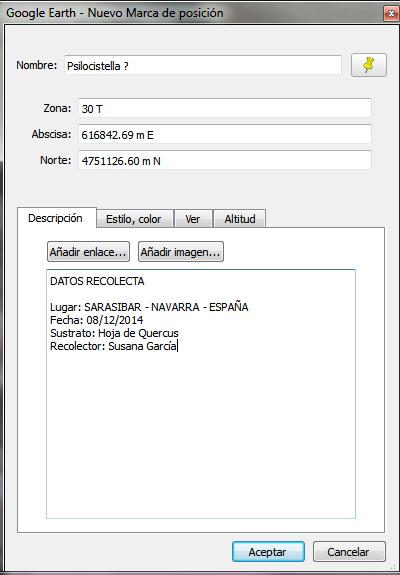The width and height of the screenshot is (400, 575).
Task: Click the DATOS RECOLECTA line in the description
Action: [x=97, y=281]
